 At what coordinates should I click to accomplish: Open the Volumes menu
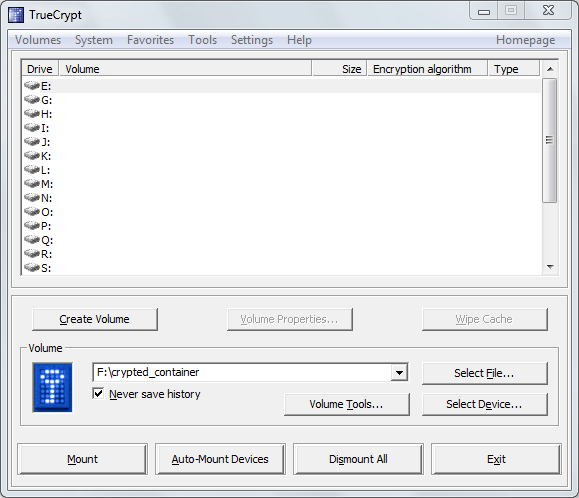pyautogui.click(x=38, y=40)
